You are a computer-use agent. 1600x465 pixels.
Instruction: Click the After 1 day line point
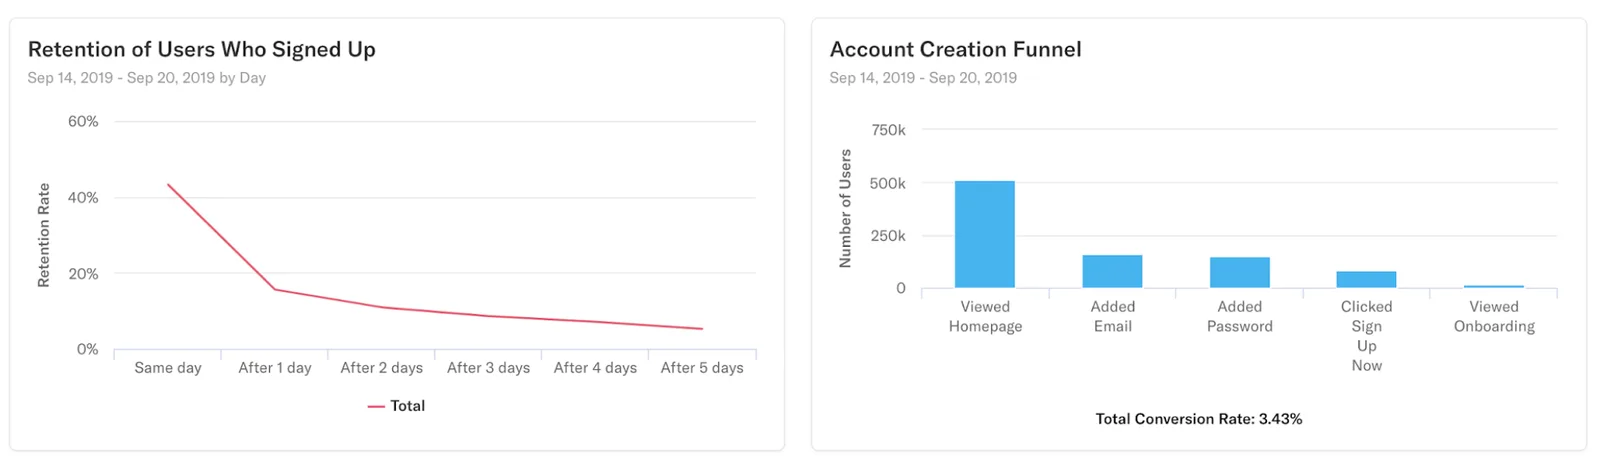(275, 290)
